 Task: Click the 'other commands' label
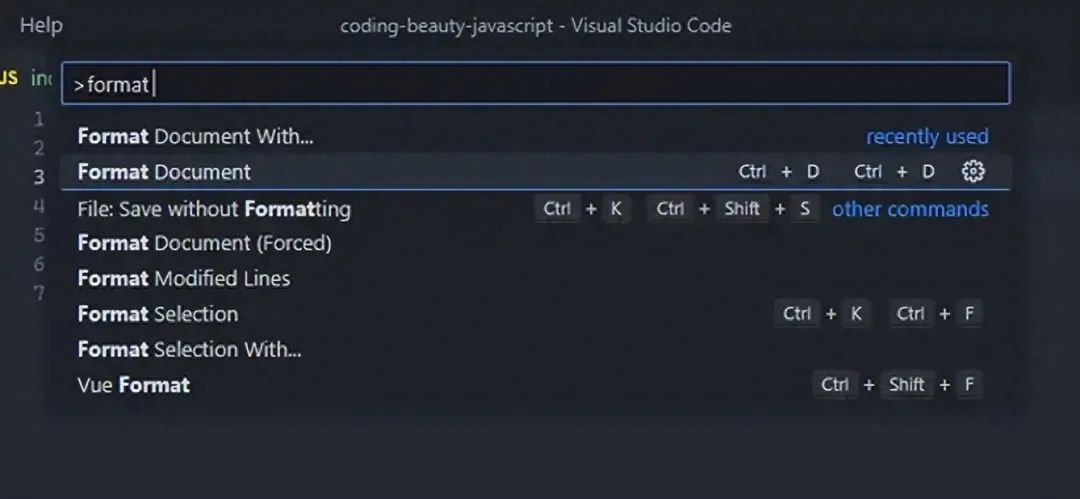tap(910, 209)
